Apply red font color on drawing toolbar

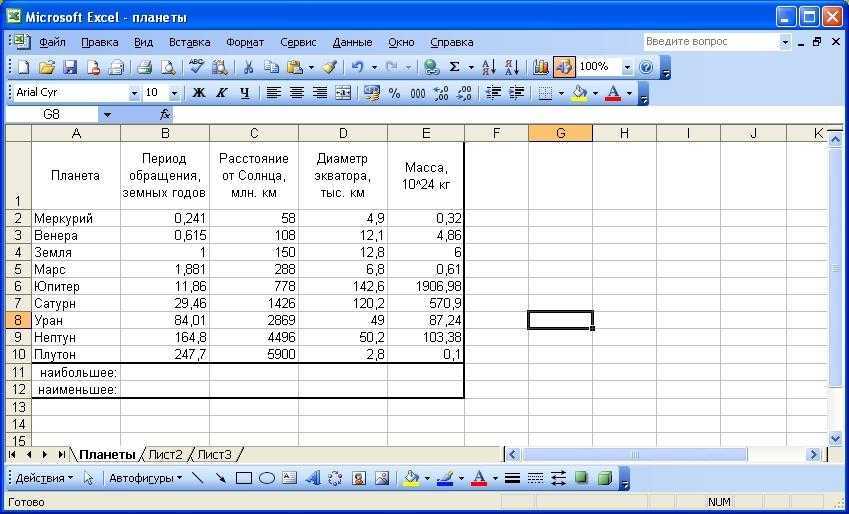[479, 478]
